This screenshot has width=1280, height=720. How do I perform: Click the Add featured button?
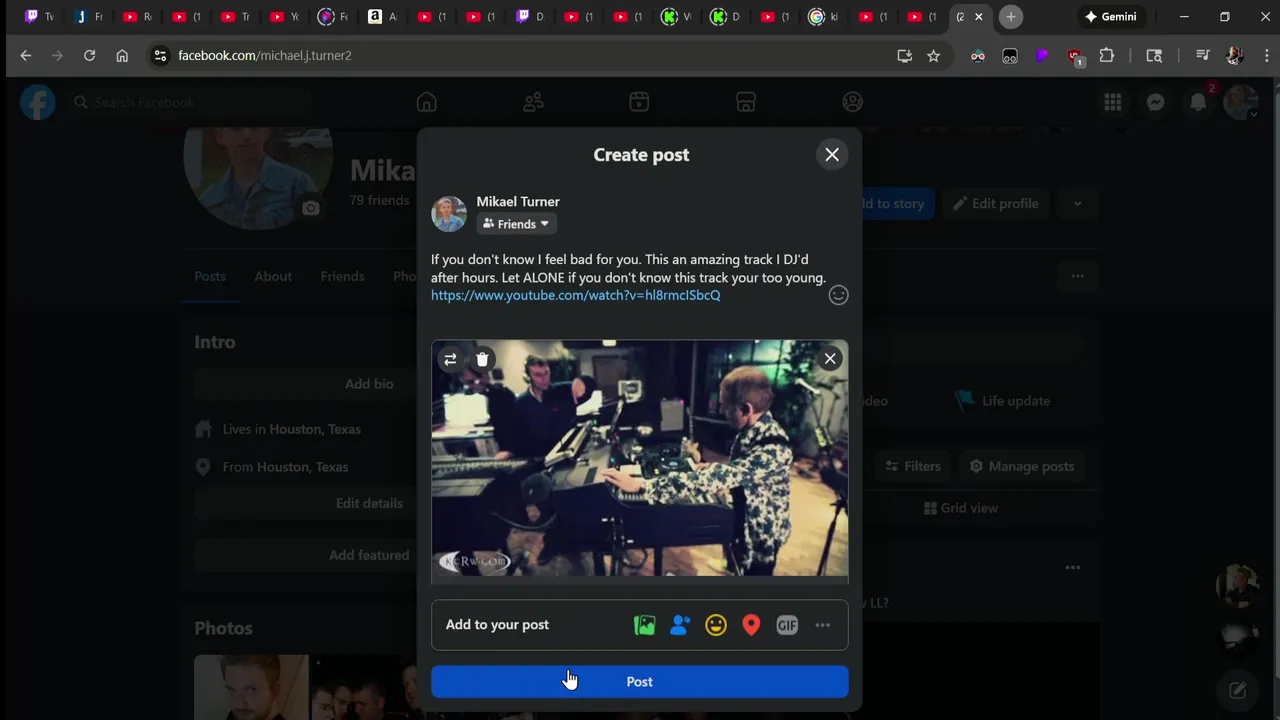click(369, 555)
